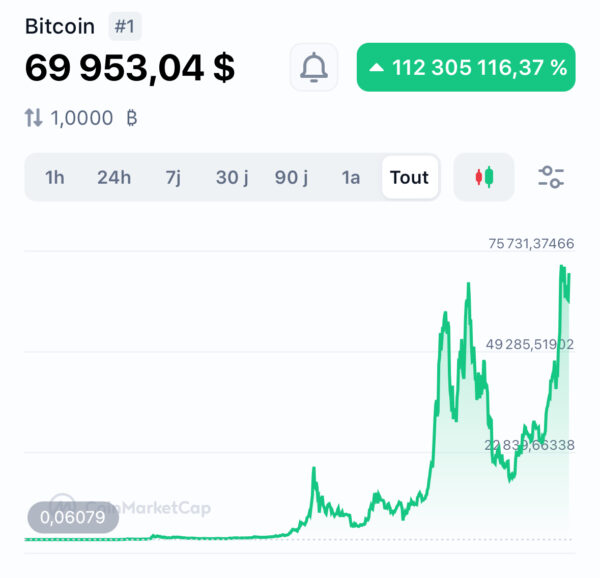
Task: Tap the 112 305 116,37 % change badge
Action: (466, 67)
